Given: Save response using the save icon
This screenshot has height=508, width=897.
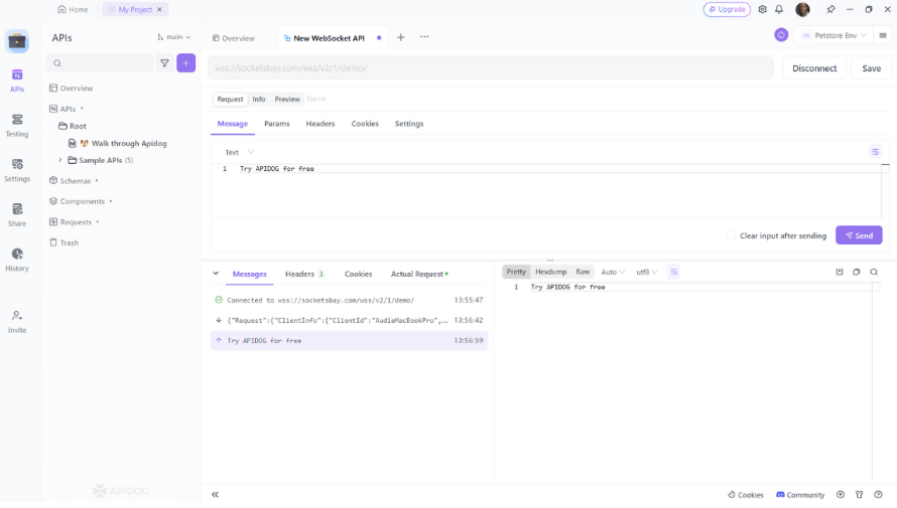Looking at the screenshot, I should pyautogui.click(x=839, y=272).
